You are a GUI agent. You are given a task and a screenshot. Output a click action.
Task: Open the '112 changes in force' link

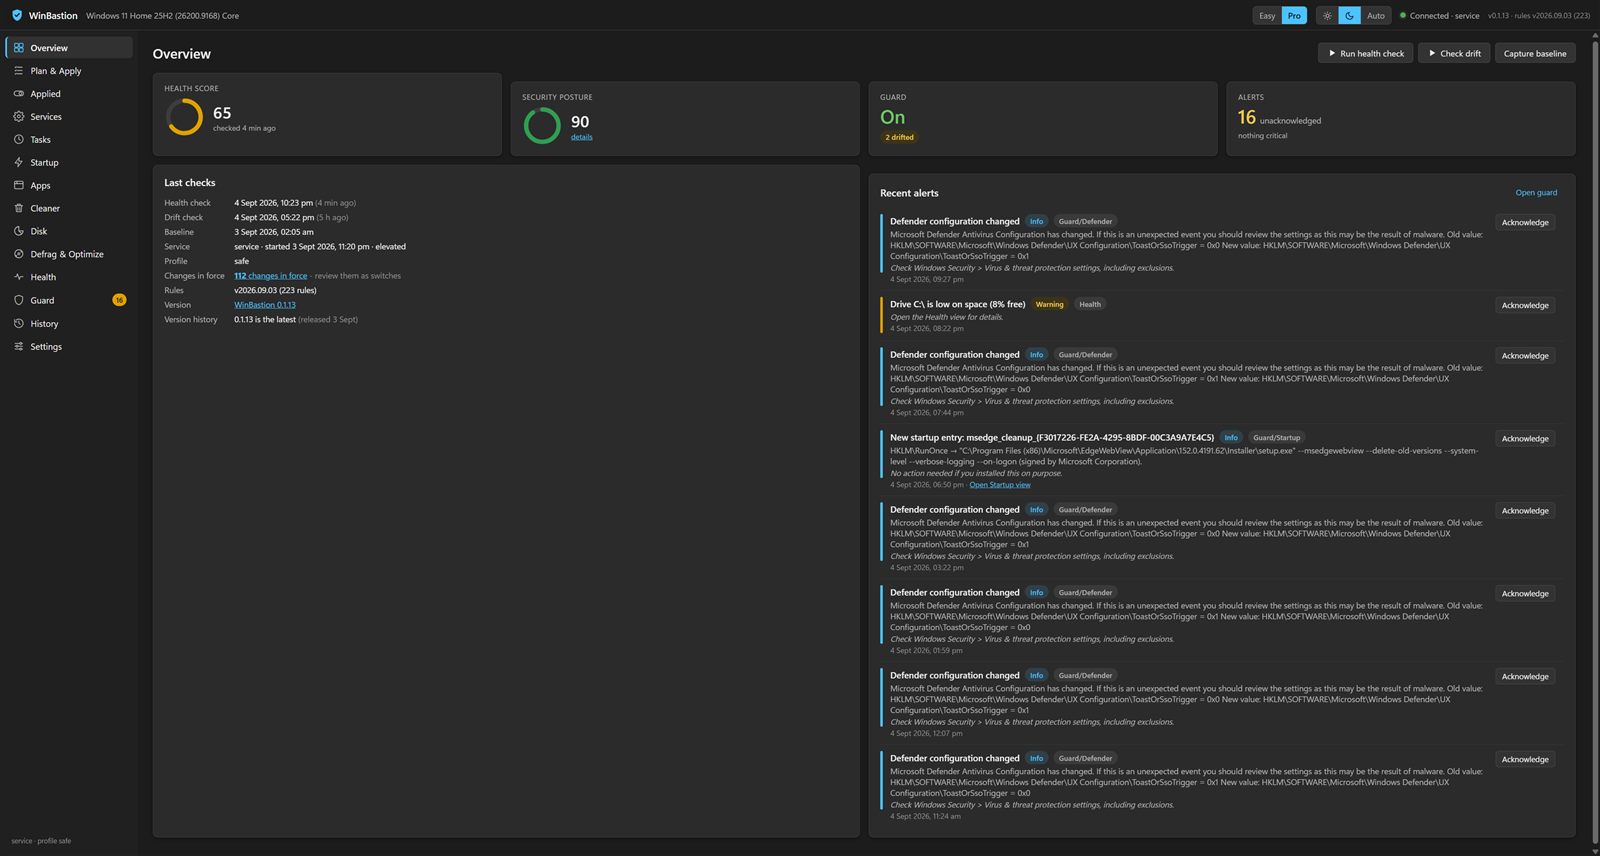pyautogui.click(x=271, y=276)
